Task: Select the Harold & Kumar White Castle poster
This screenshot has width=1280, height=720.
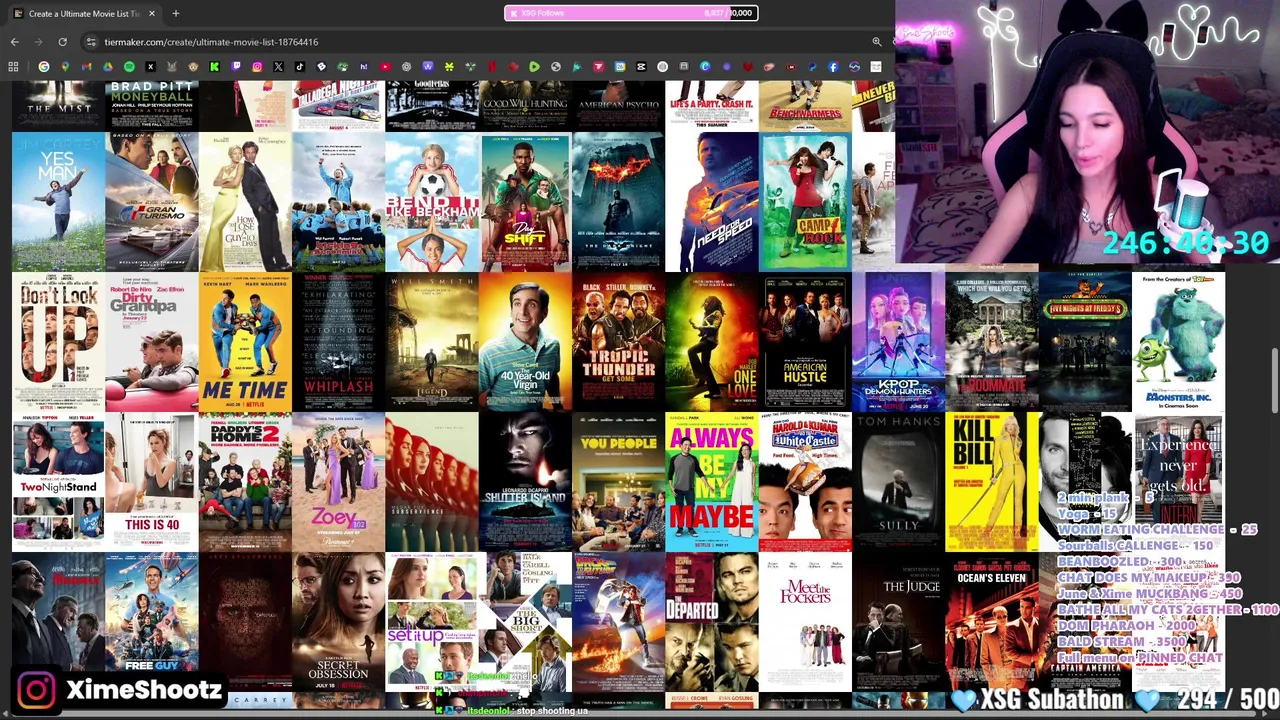Action: click(805, 482)
